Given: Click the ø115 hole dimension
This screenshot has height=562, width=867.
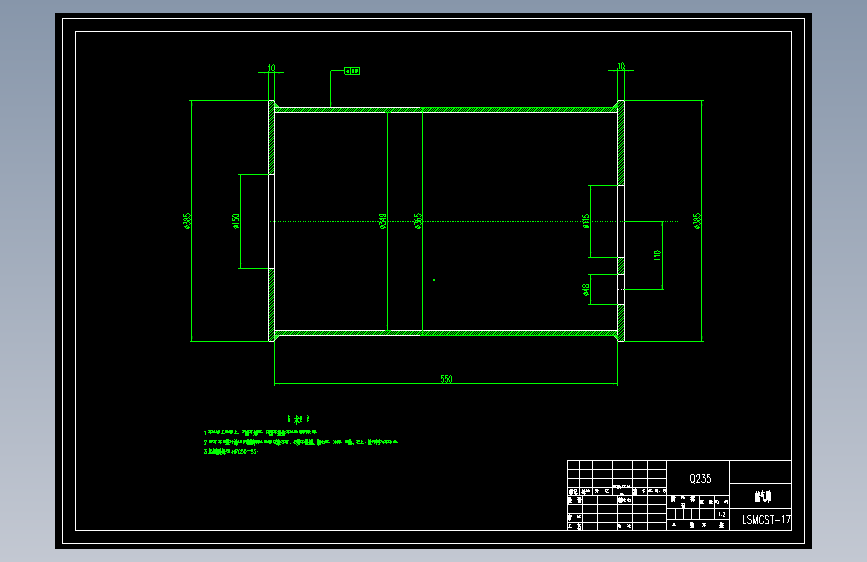Looking at the screenshot, I should click(586, 221).
